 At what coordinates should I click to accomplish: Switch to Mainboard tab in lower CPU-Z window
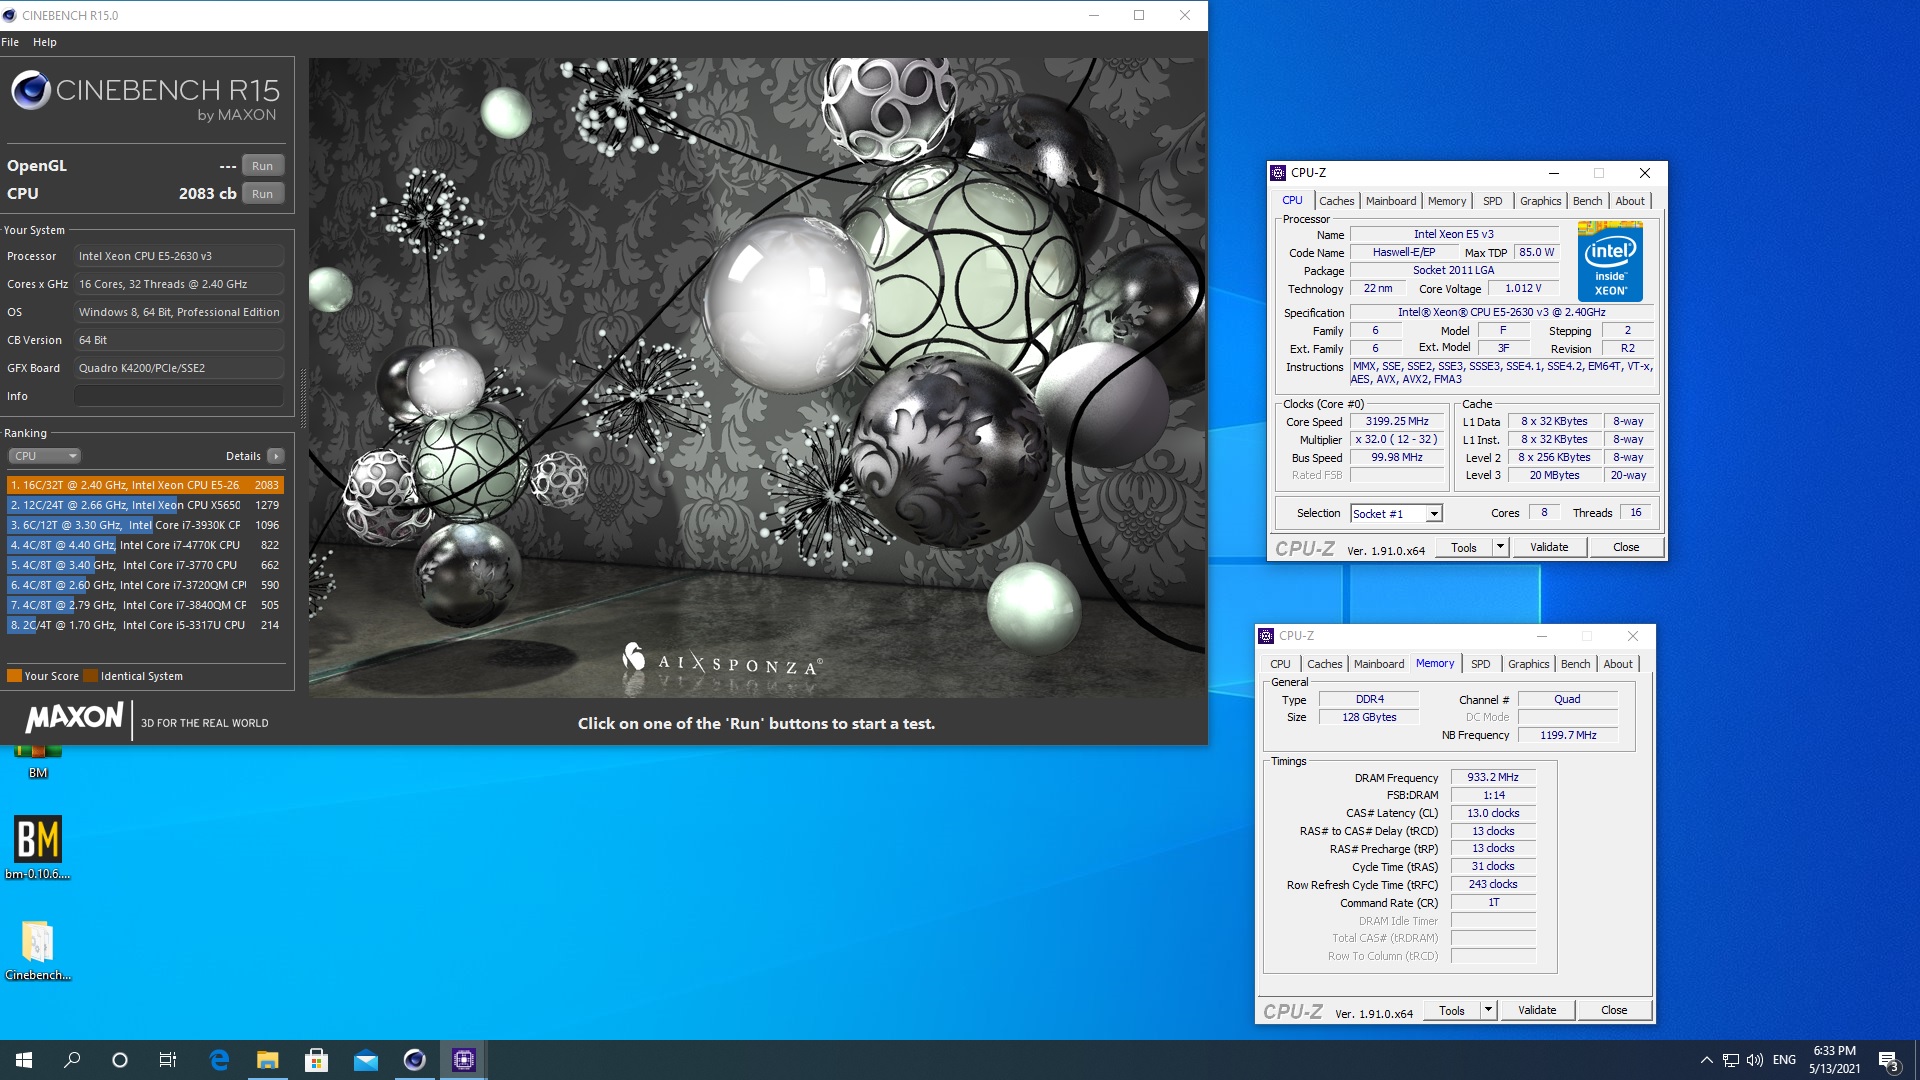[x=1379, y=664]
